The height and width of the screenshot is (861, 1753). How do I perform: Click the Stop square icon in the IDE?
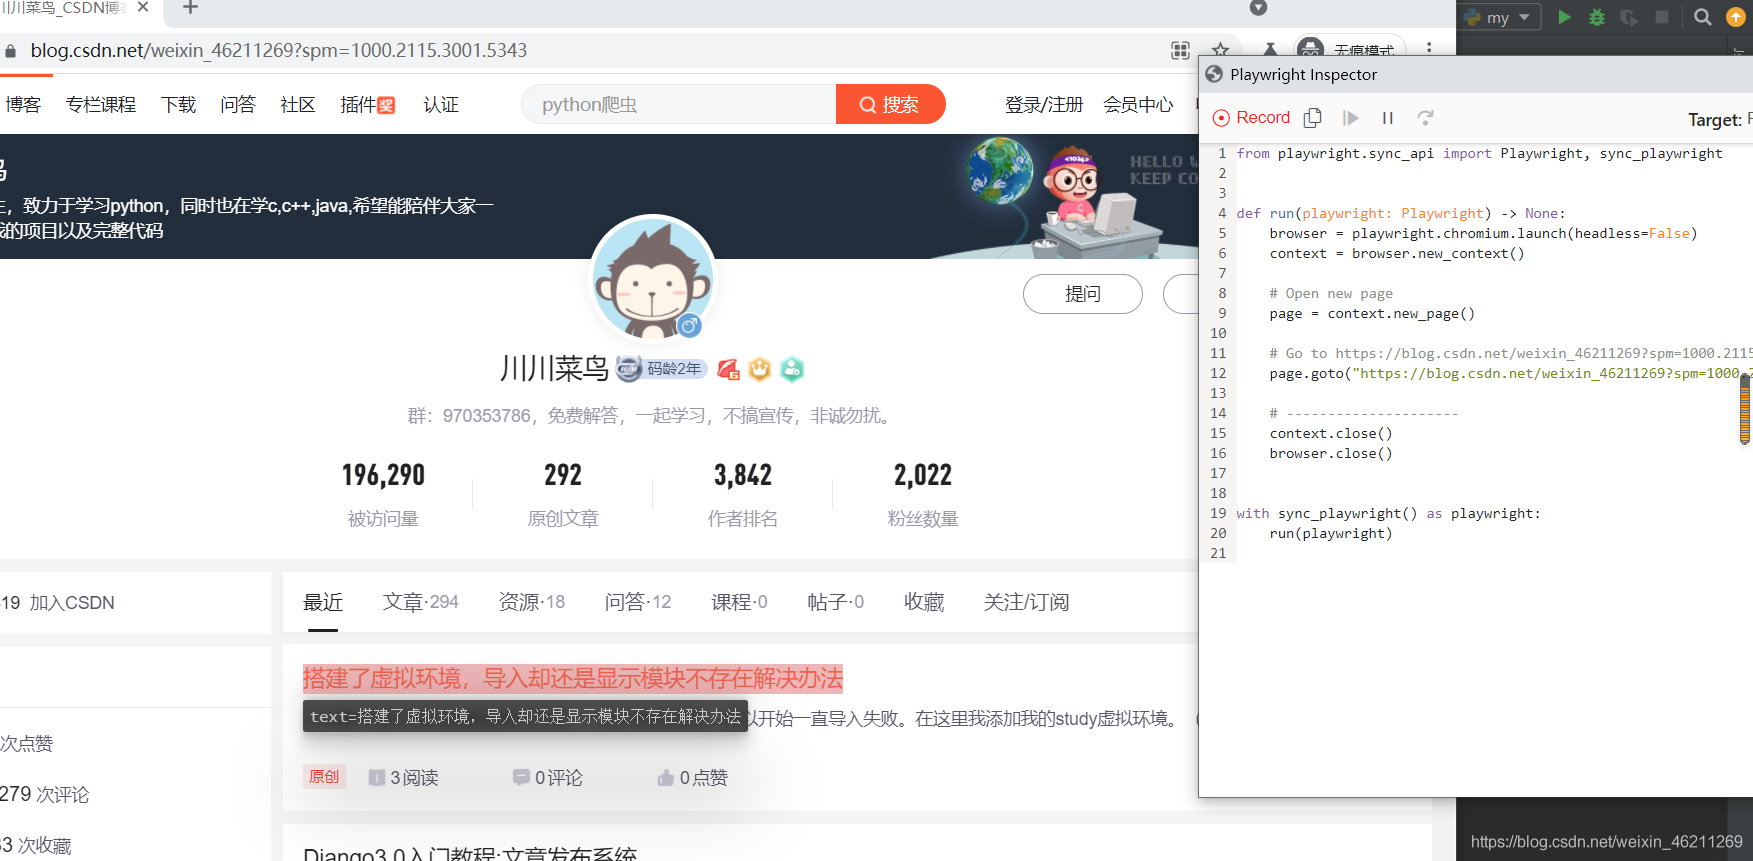[1662, 17]
